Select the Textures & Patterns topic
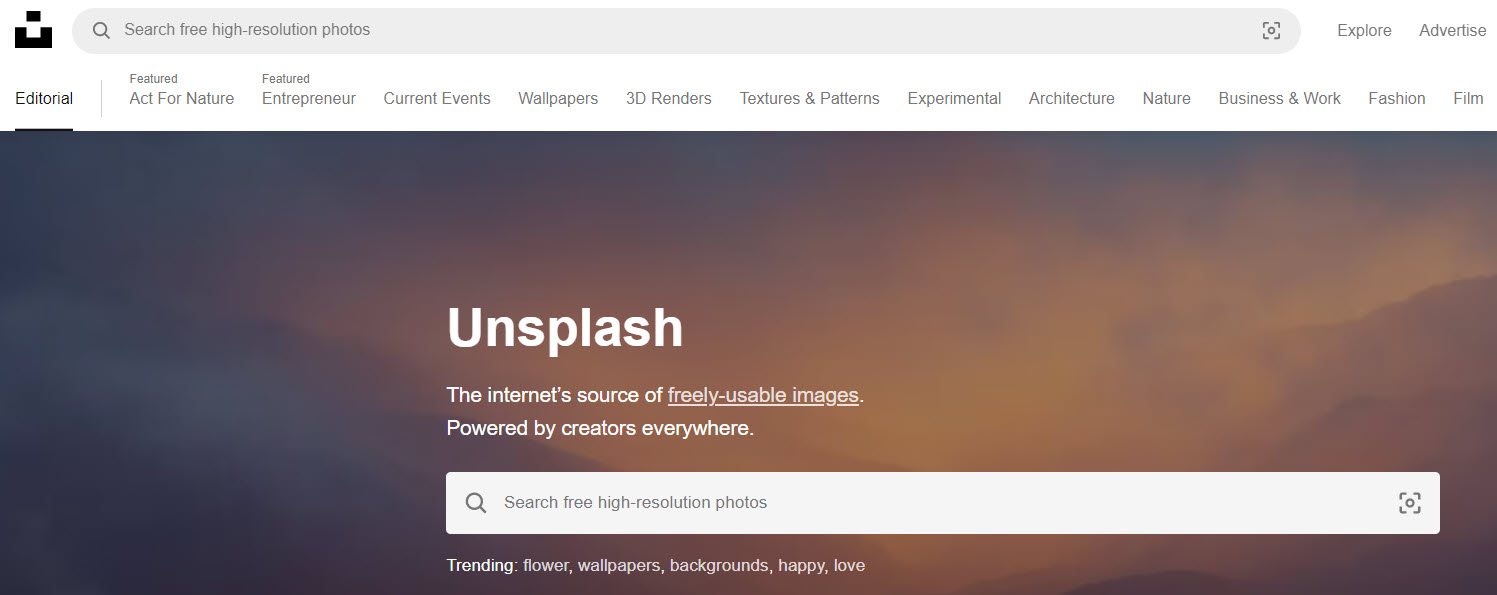 [x=810, y=98]
